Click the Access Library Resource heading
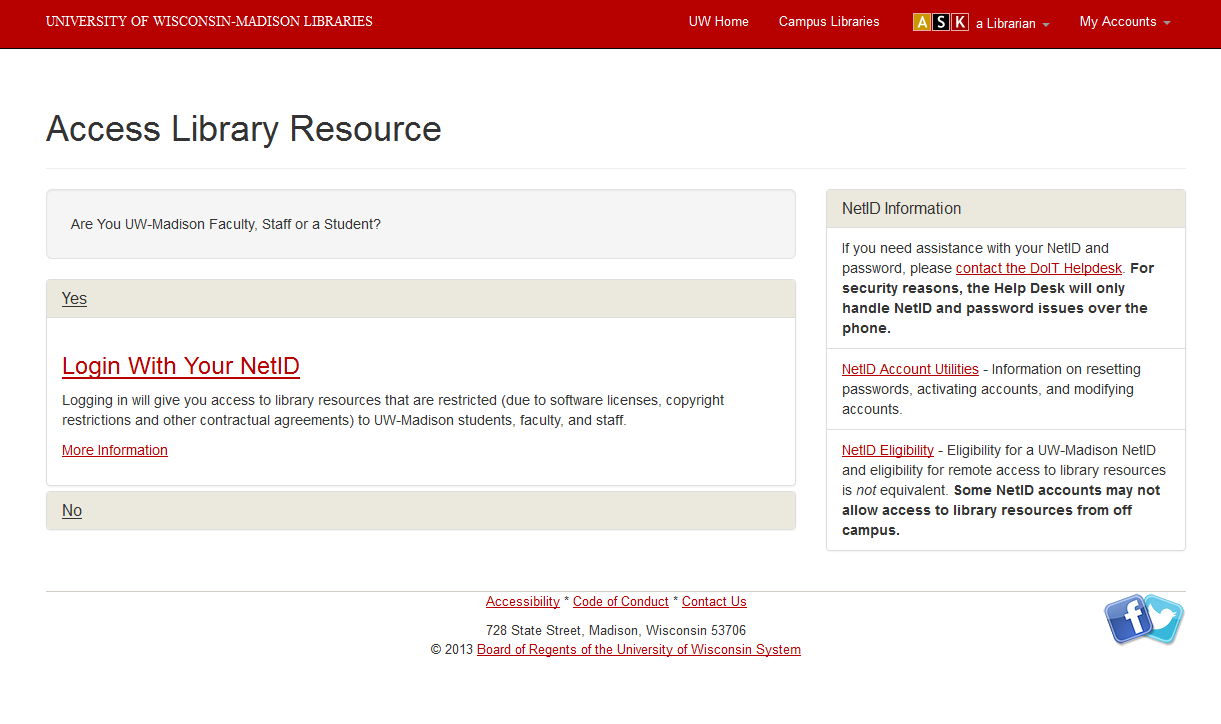 pos(244,129)
